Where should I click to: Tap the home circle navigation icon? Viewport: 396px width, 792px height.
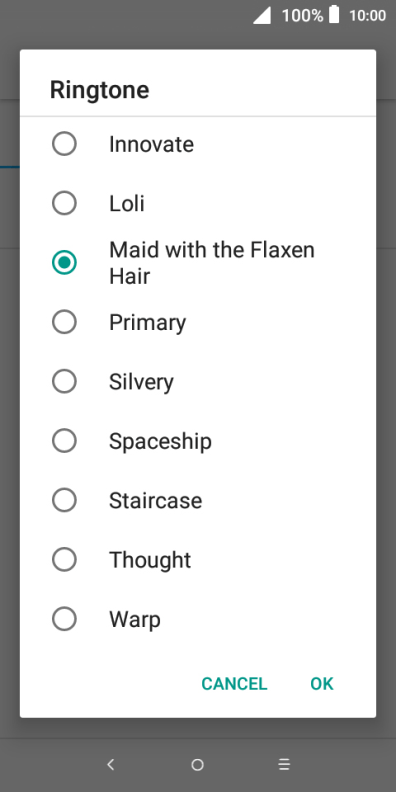coord(197,765)
